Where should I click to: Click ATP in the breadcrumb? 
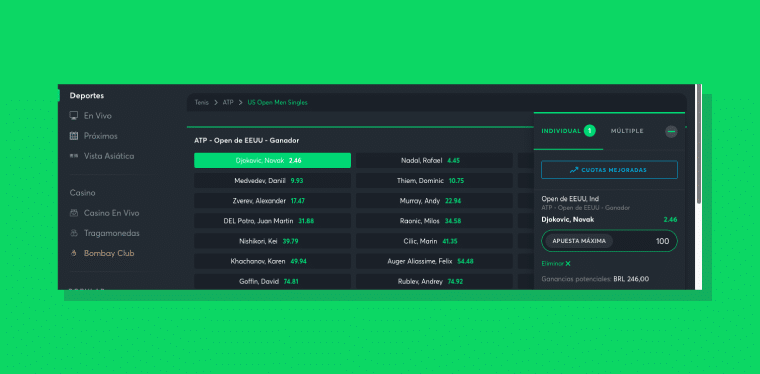228,103
